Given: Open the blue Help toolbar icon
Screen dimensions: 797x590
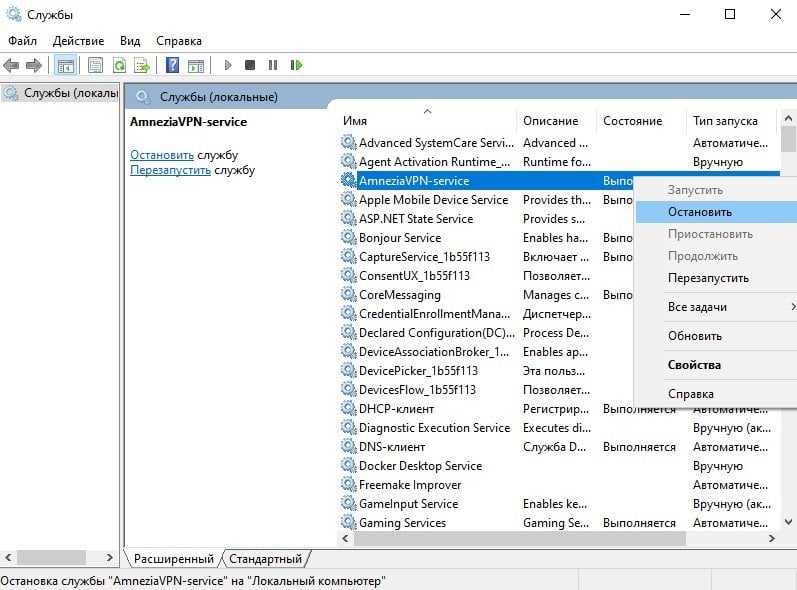Looking at the screenshot, I should [x=173, y=65].
